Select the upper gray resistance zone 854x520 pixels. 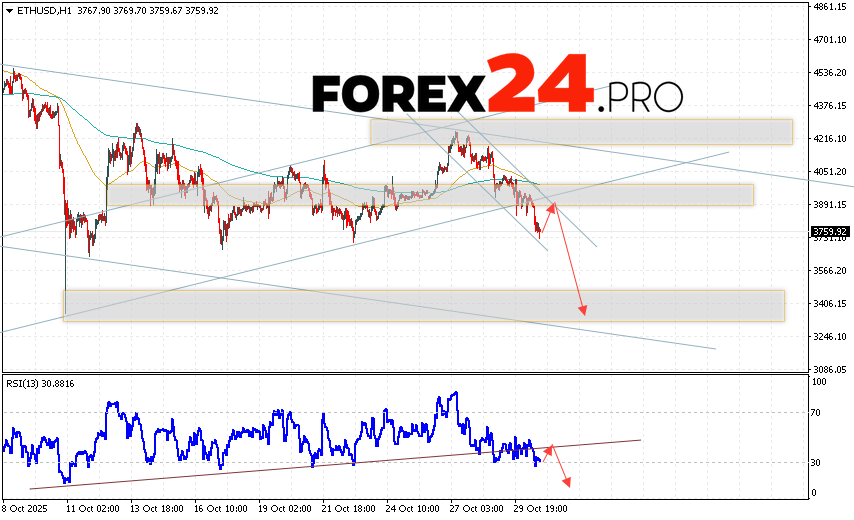(580, 132)
